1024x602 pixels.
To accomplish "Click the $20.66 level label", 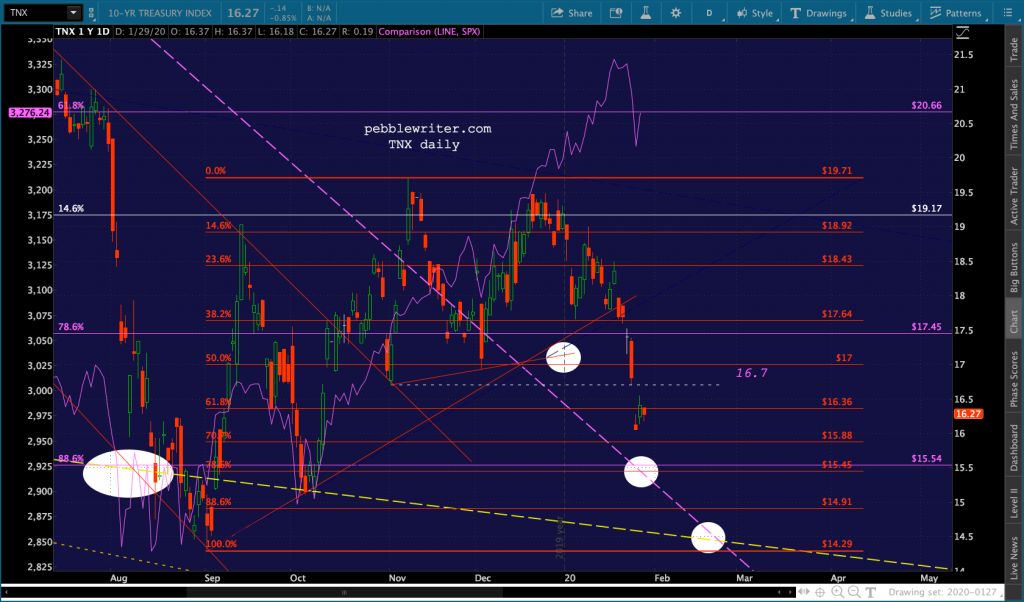I will coord(927,105).
